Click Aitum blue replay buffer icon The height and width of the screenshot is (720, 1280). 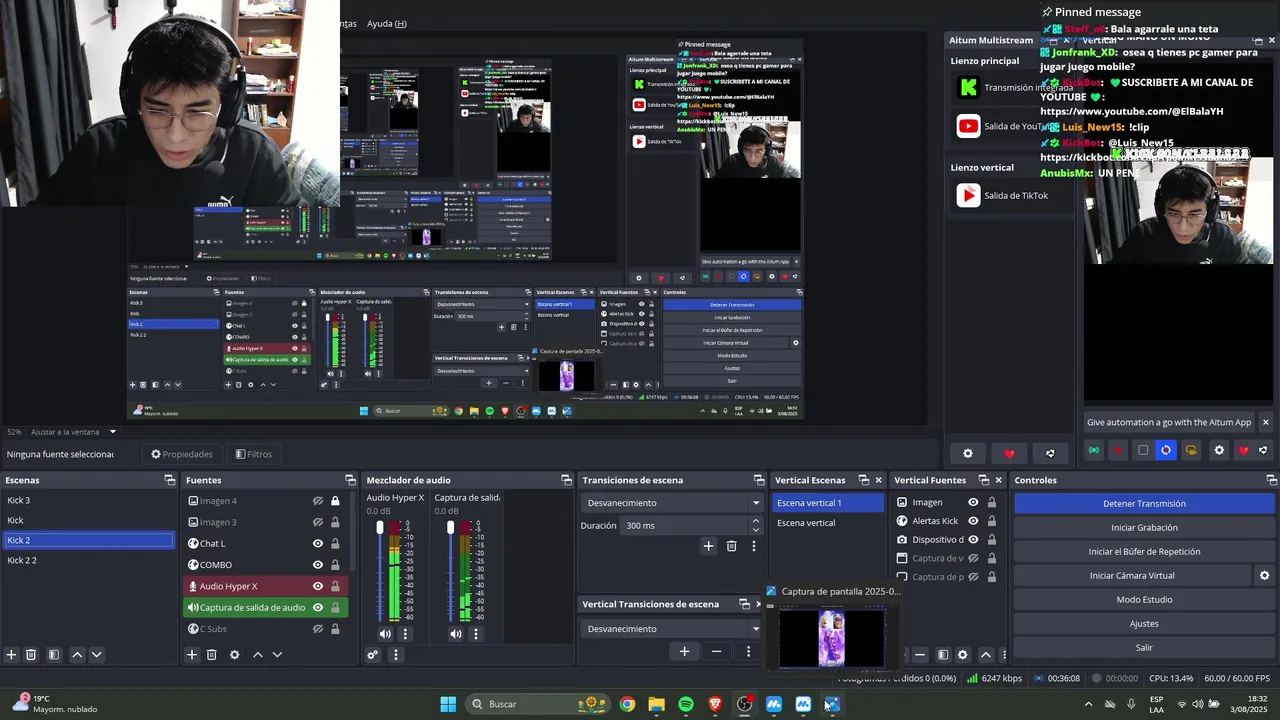click(x=1166, y=451)
